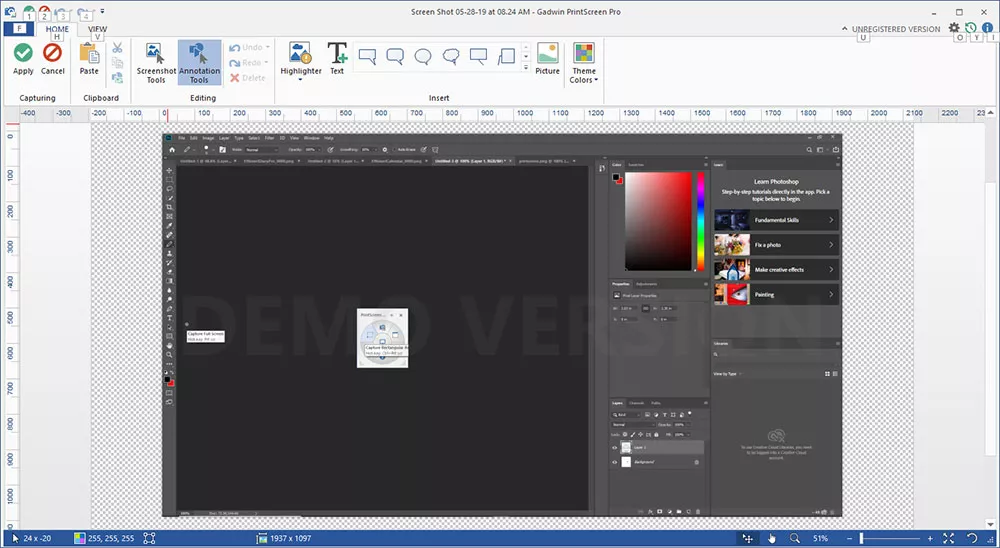Click the fit-to-window arrows icon
Image resolution: width=1000 pixels, height=548 pixels.
(x=949, y=538)
